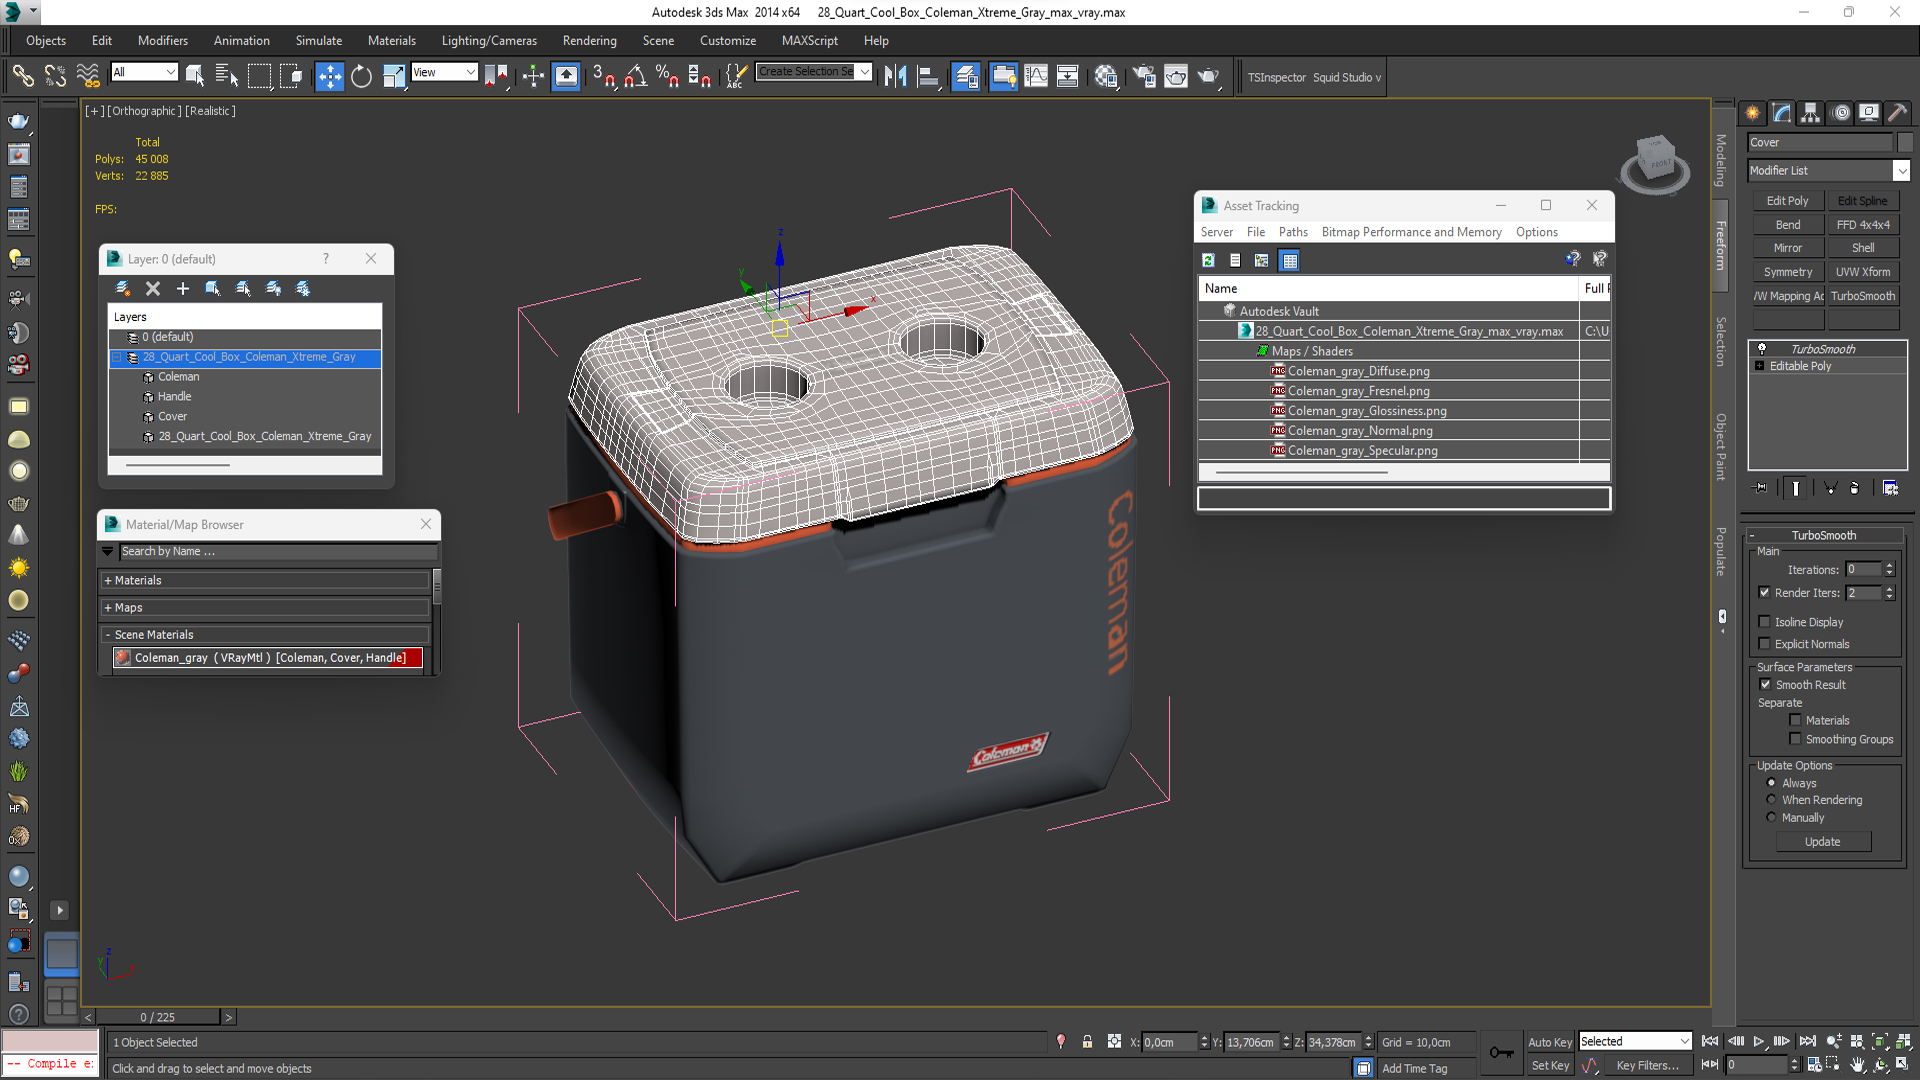Toggle the selection lock icon
1920x1080 pixels.
[x=1087, y=1042]
